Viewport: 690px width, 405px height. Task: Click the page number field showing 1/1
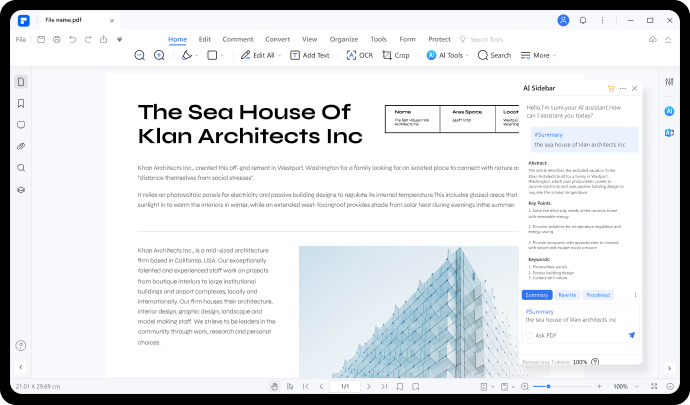345,387
